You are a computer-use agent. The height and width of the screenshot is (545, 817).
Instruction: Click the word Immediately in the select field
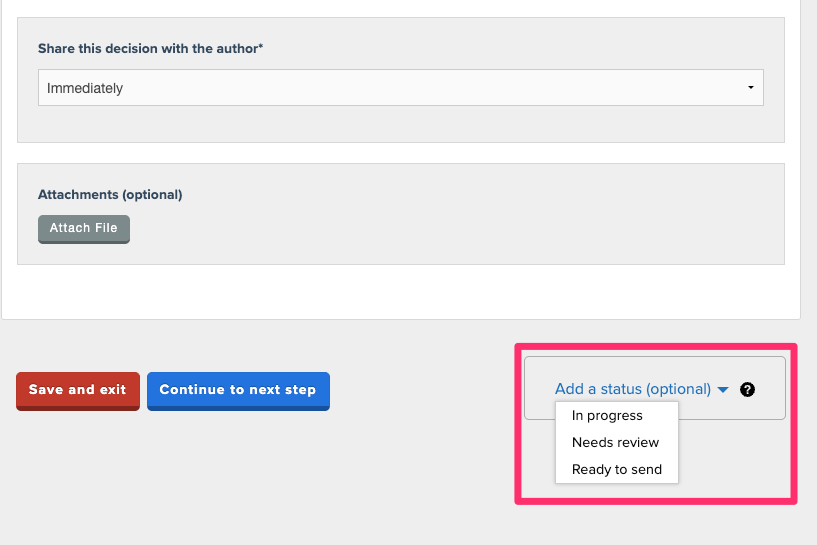tap(85, 88)
